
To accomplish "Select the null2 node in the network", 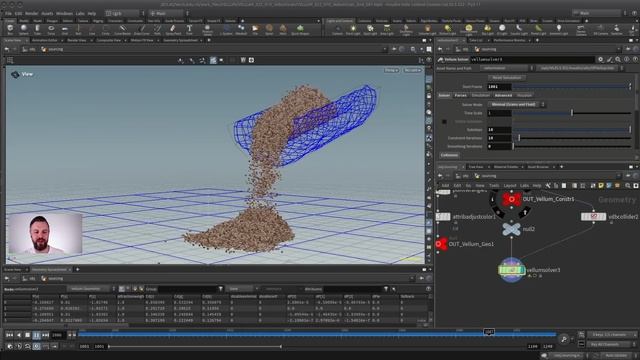I will pyautogui.click(x=511, y=229).
